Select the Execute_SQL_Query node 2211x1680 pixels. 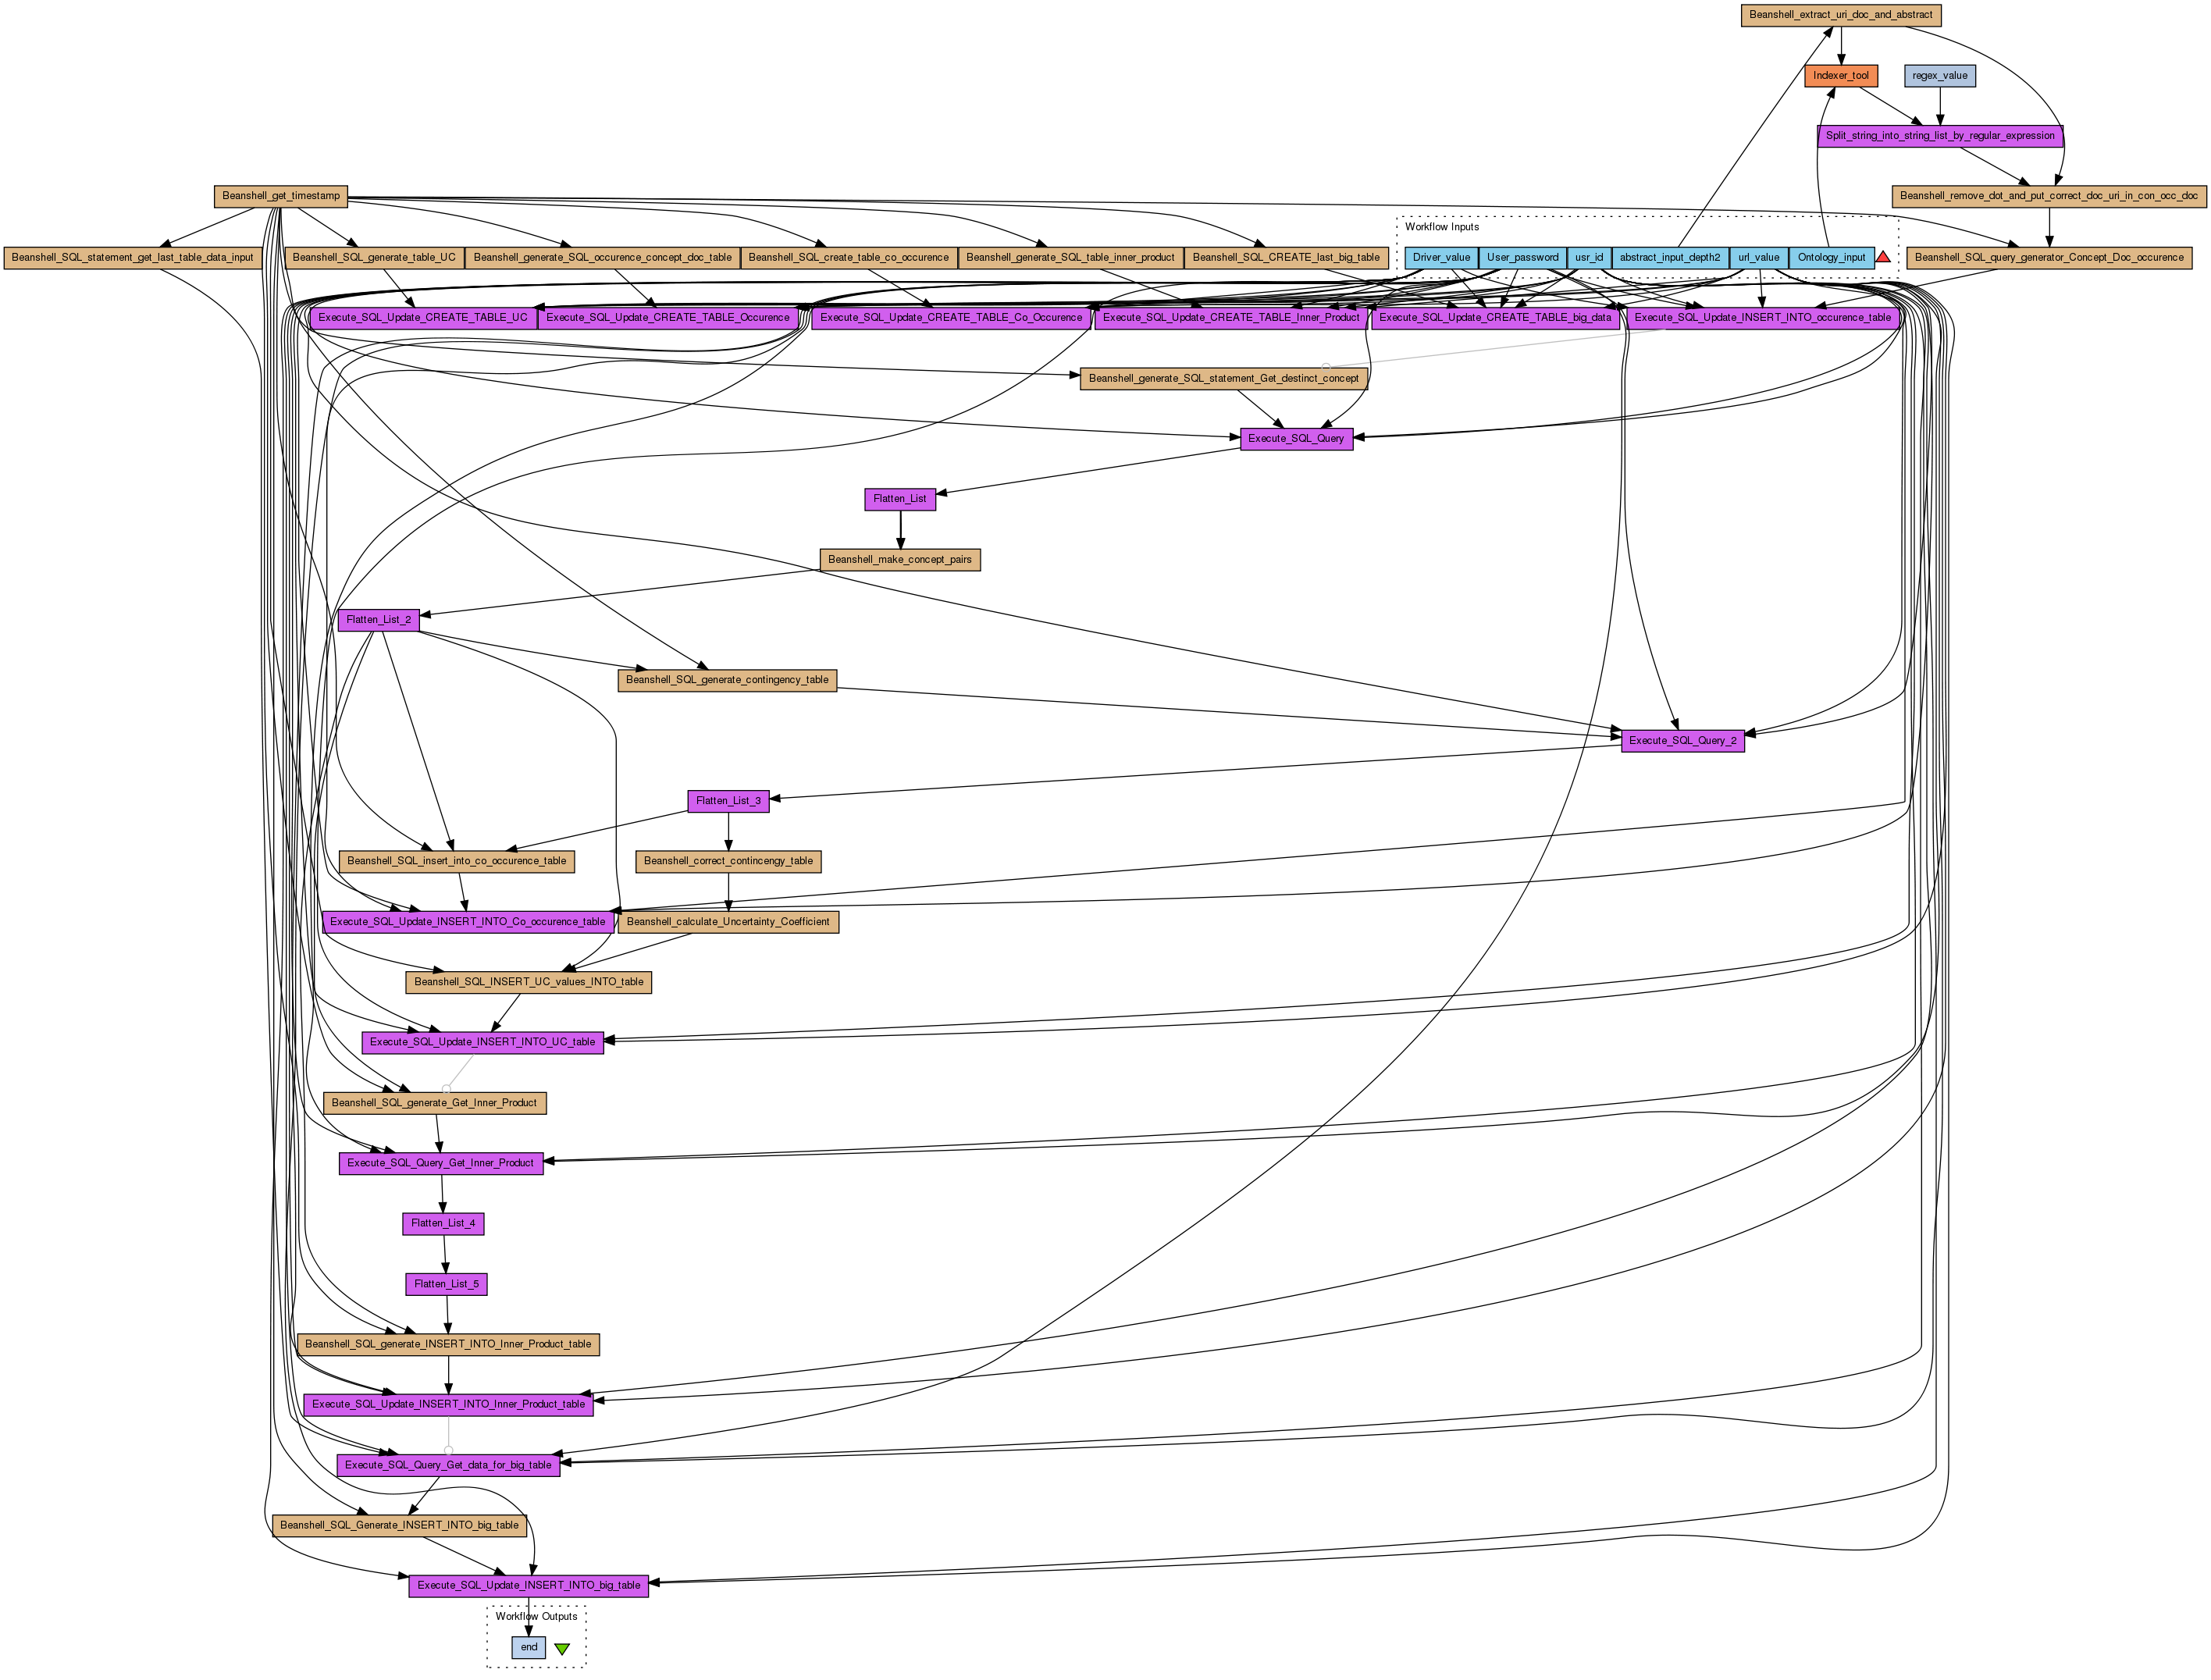[x=1296, y=439]
